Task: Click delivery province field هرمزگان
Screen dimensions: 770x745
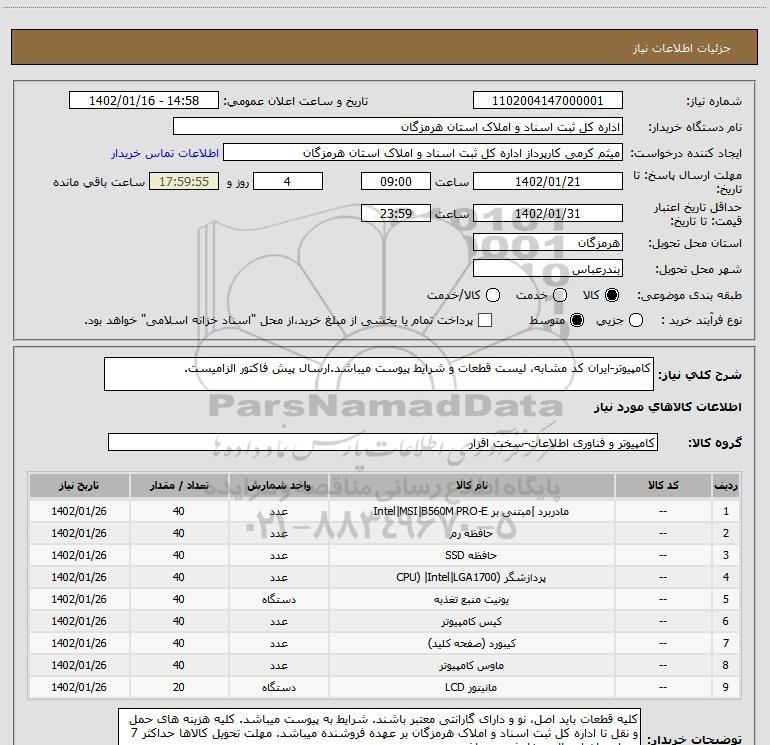Action: pyautogui.click(x=548, y=243)
